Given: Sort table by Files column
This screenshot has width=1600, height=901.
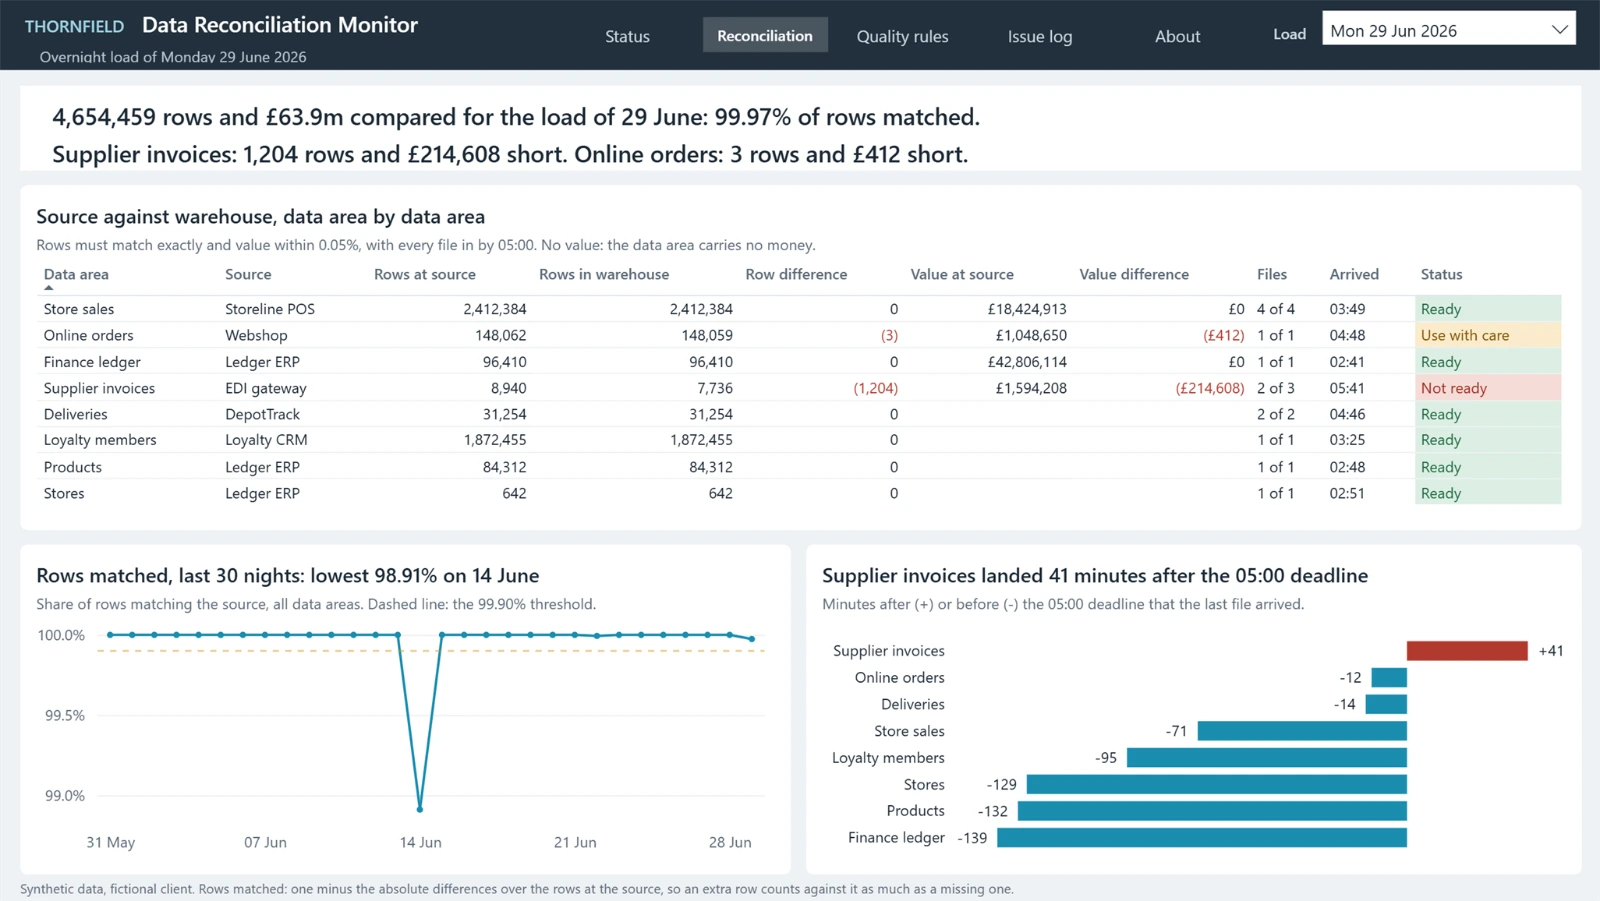Looking at the screenshot, I should click(x=1272, y=274).
